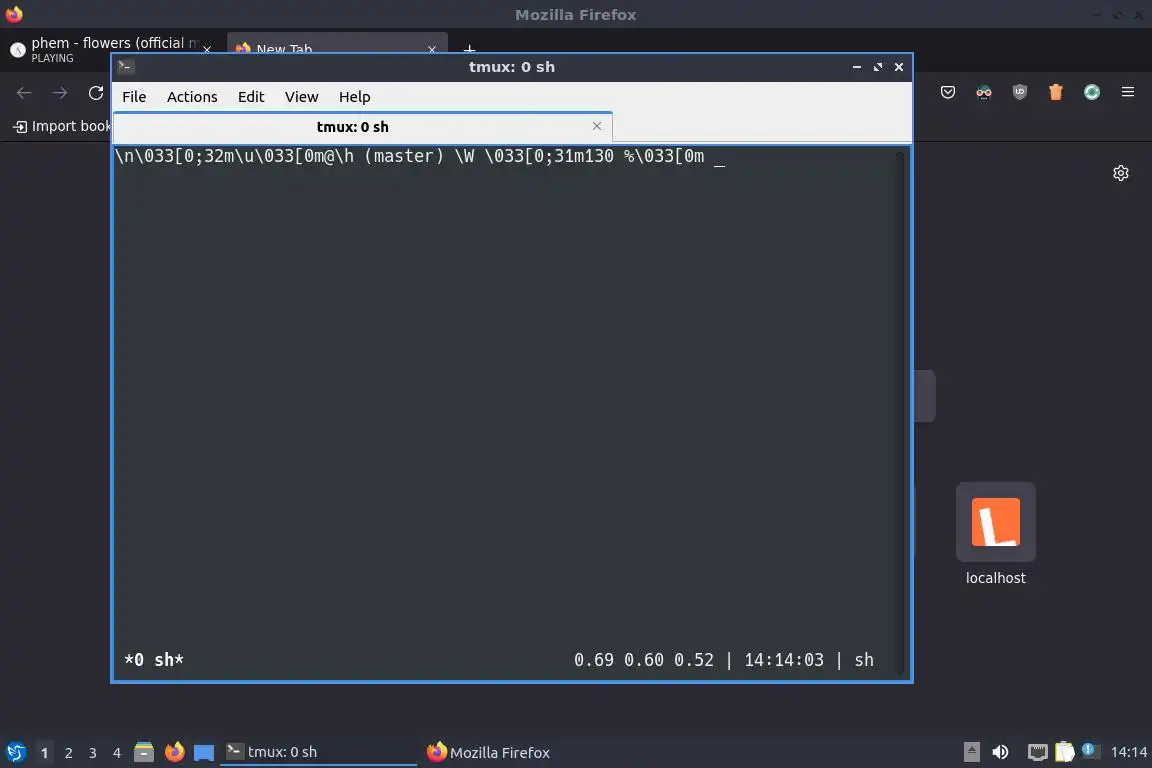Screen dimensions: 1152x768
Task: Open the Edit menu
Action: pyautogui.click(x=251, y=97)
